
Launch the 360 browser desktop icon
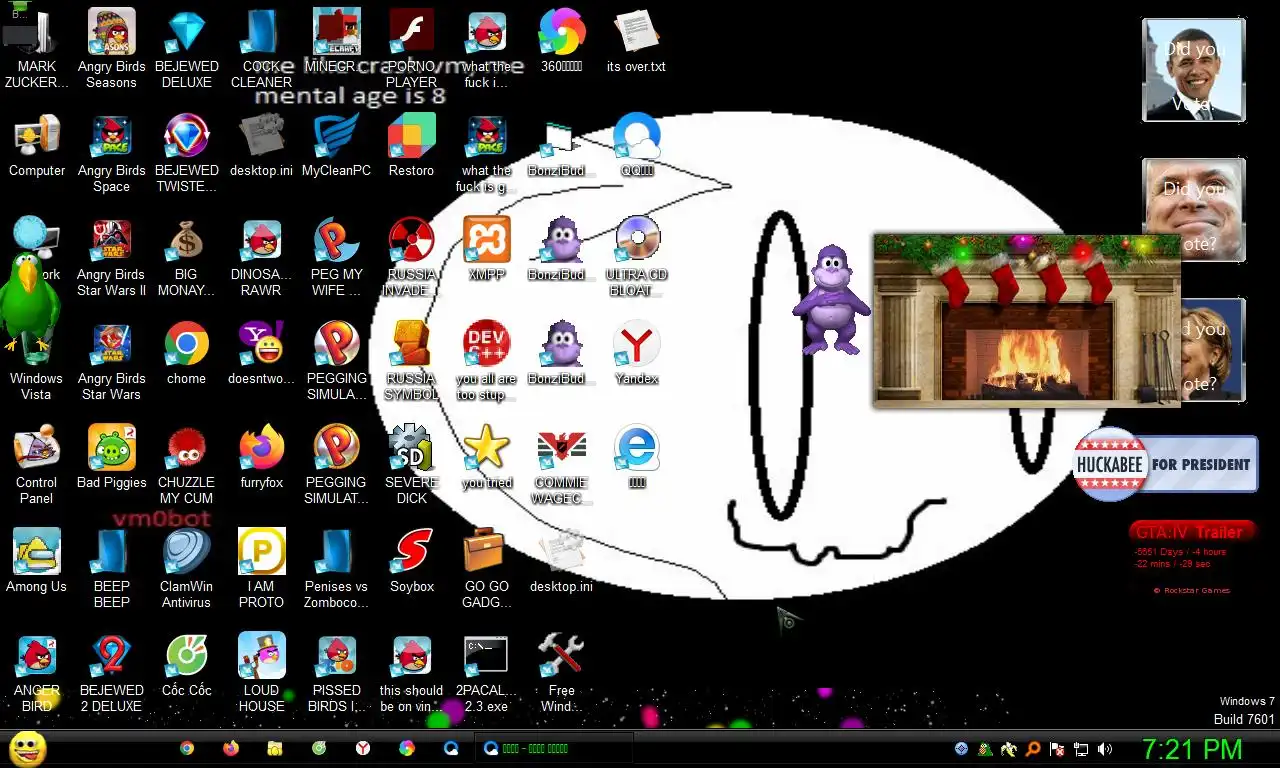(x=561, y=42)
